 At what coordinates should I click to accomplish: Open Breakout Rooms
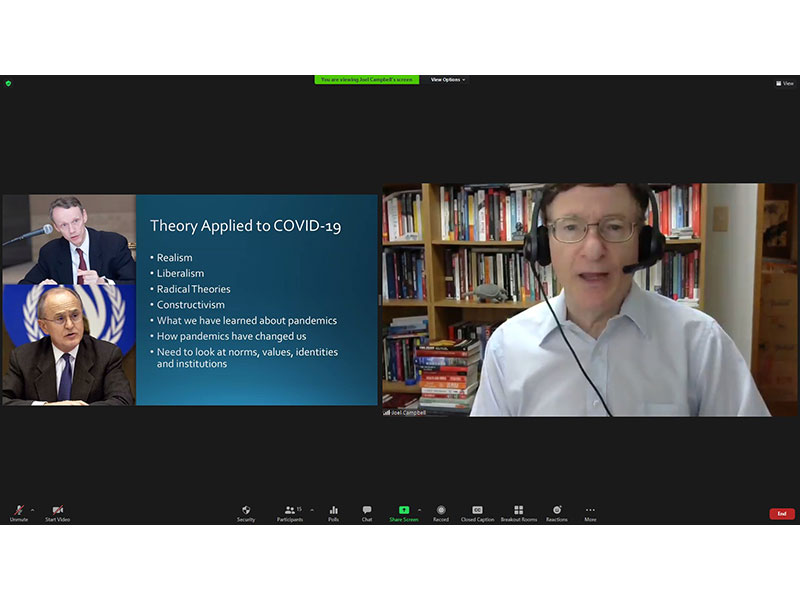[x=518, y=511]
